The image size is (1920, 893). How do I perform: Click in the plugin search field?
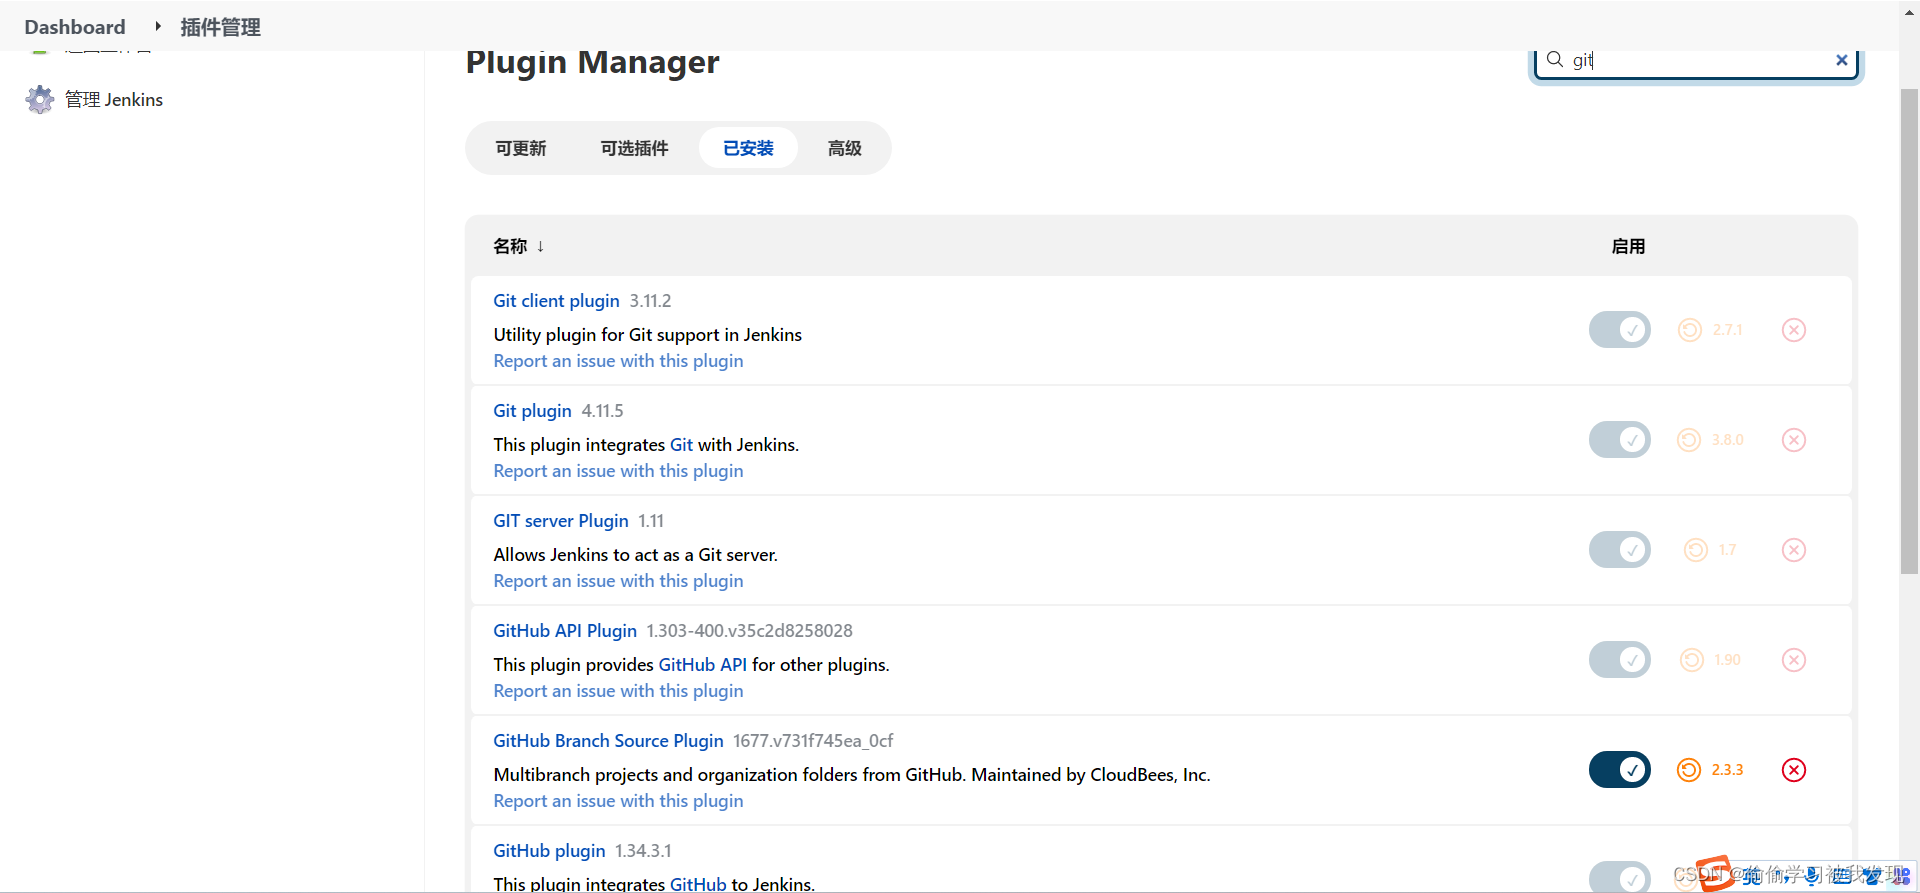(x=1696, y=61)
